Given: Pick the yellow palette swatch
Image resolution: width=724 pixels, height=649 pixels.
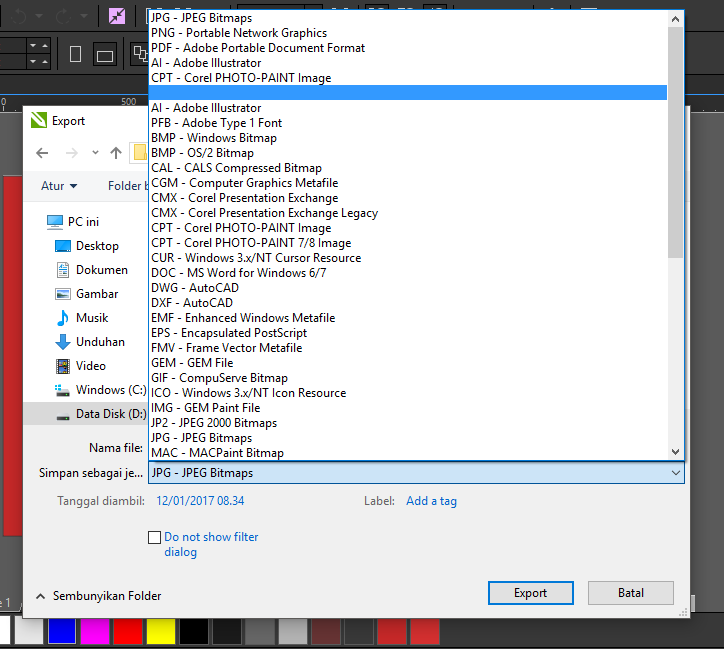Looking at the screenshot, I should tap(161, 632).
